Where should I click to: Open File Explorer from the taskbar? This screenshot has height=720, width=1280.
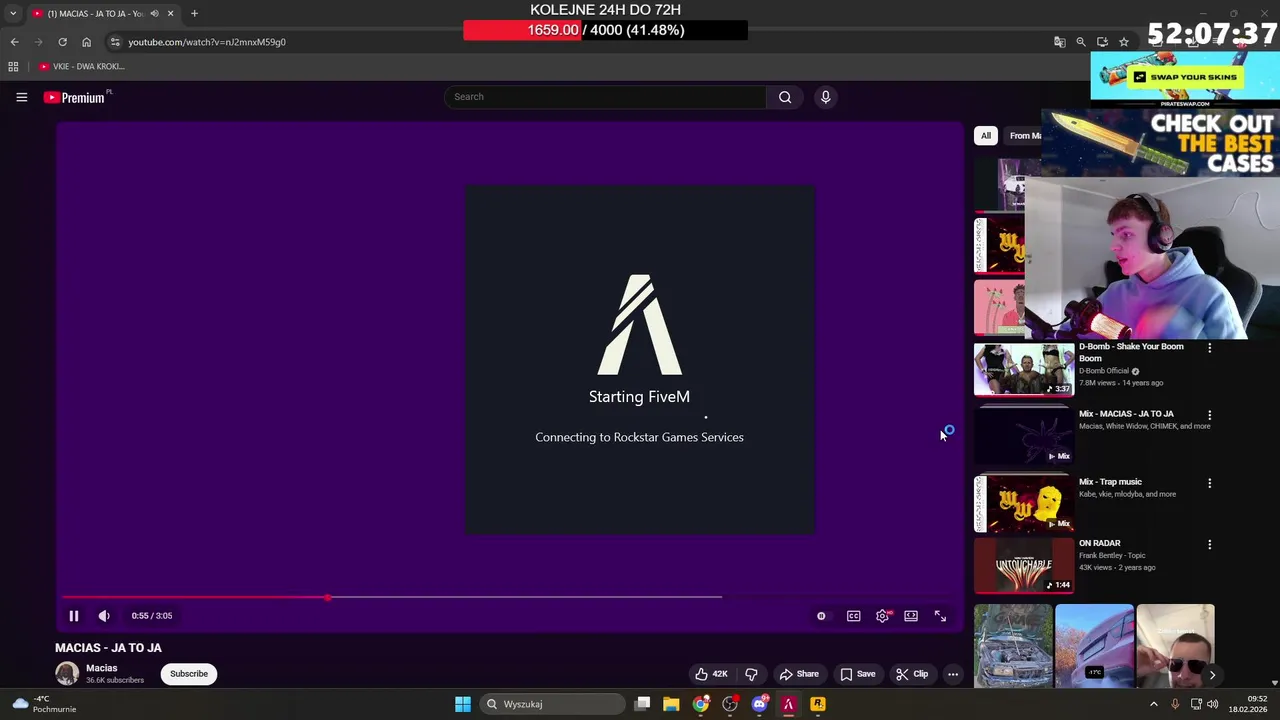click(671, 704)
